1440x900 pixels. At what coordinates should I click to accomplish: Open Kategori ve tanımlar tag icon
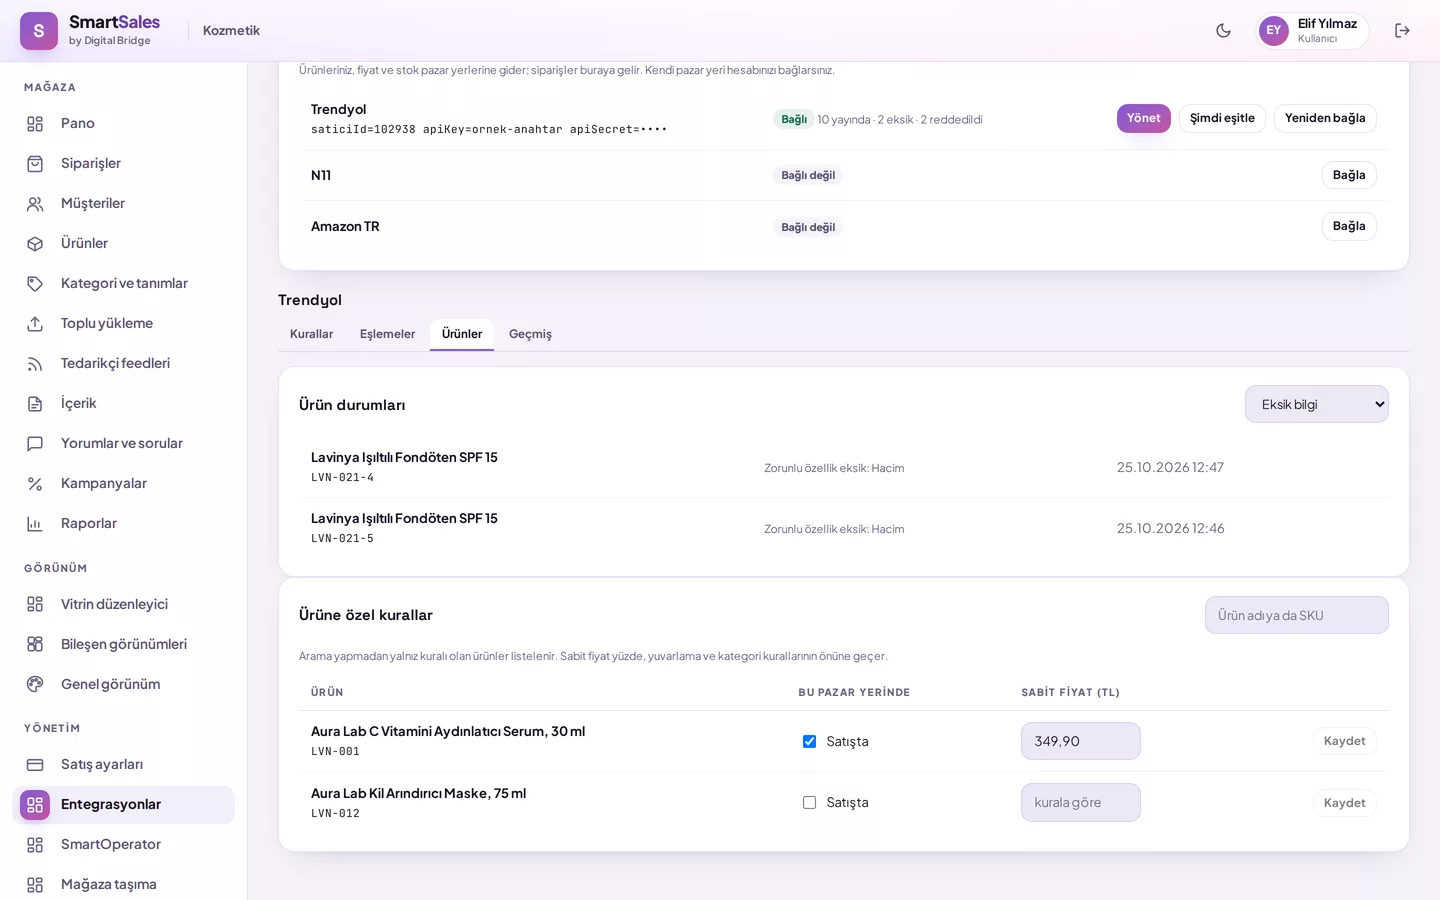(35, 284)
